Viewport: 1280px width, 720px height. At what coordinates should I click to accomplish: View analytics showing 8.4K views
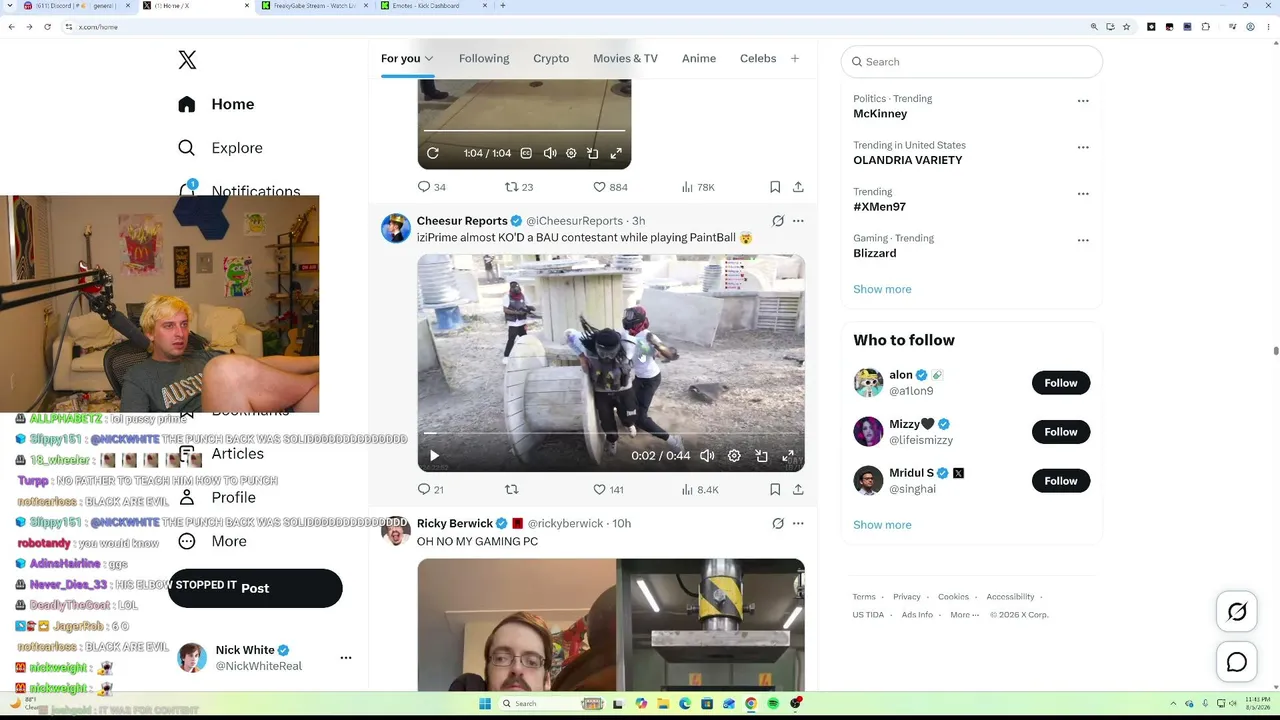(x=700, y=489)
